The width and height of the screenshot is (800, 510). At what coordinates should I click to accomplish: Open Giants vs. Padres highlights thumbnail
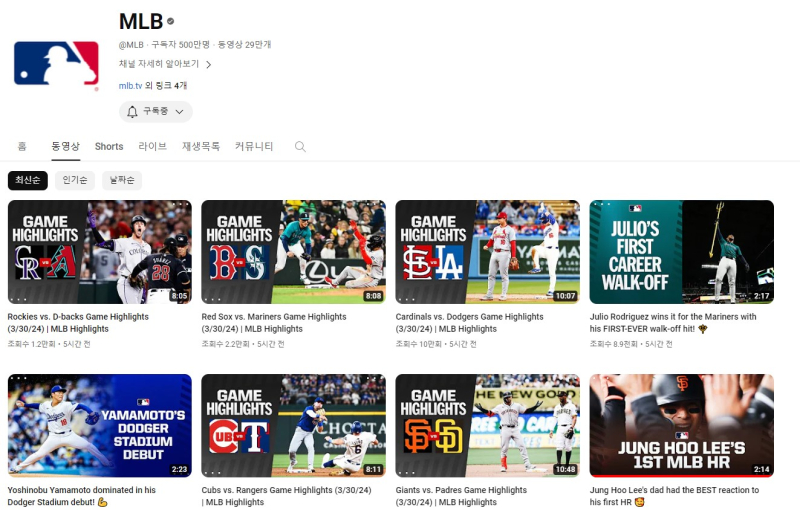point(487,426)
